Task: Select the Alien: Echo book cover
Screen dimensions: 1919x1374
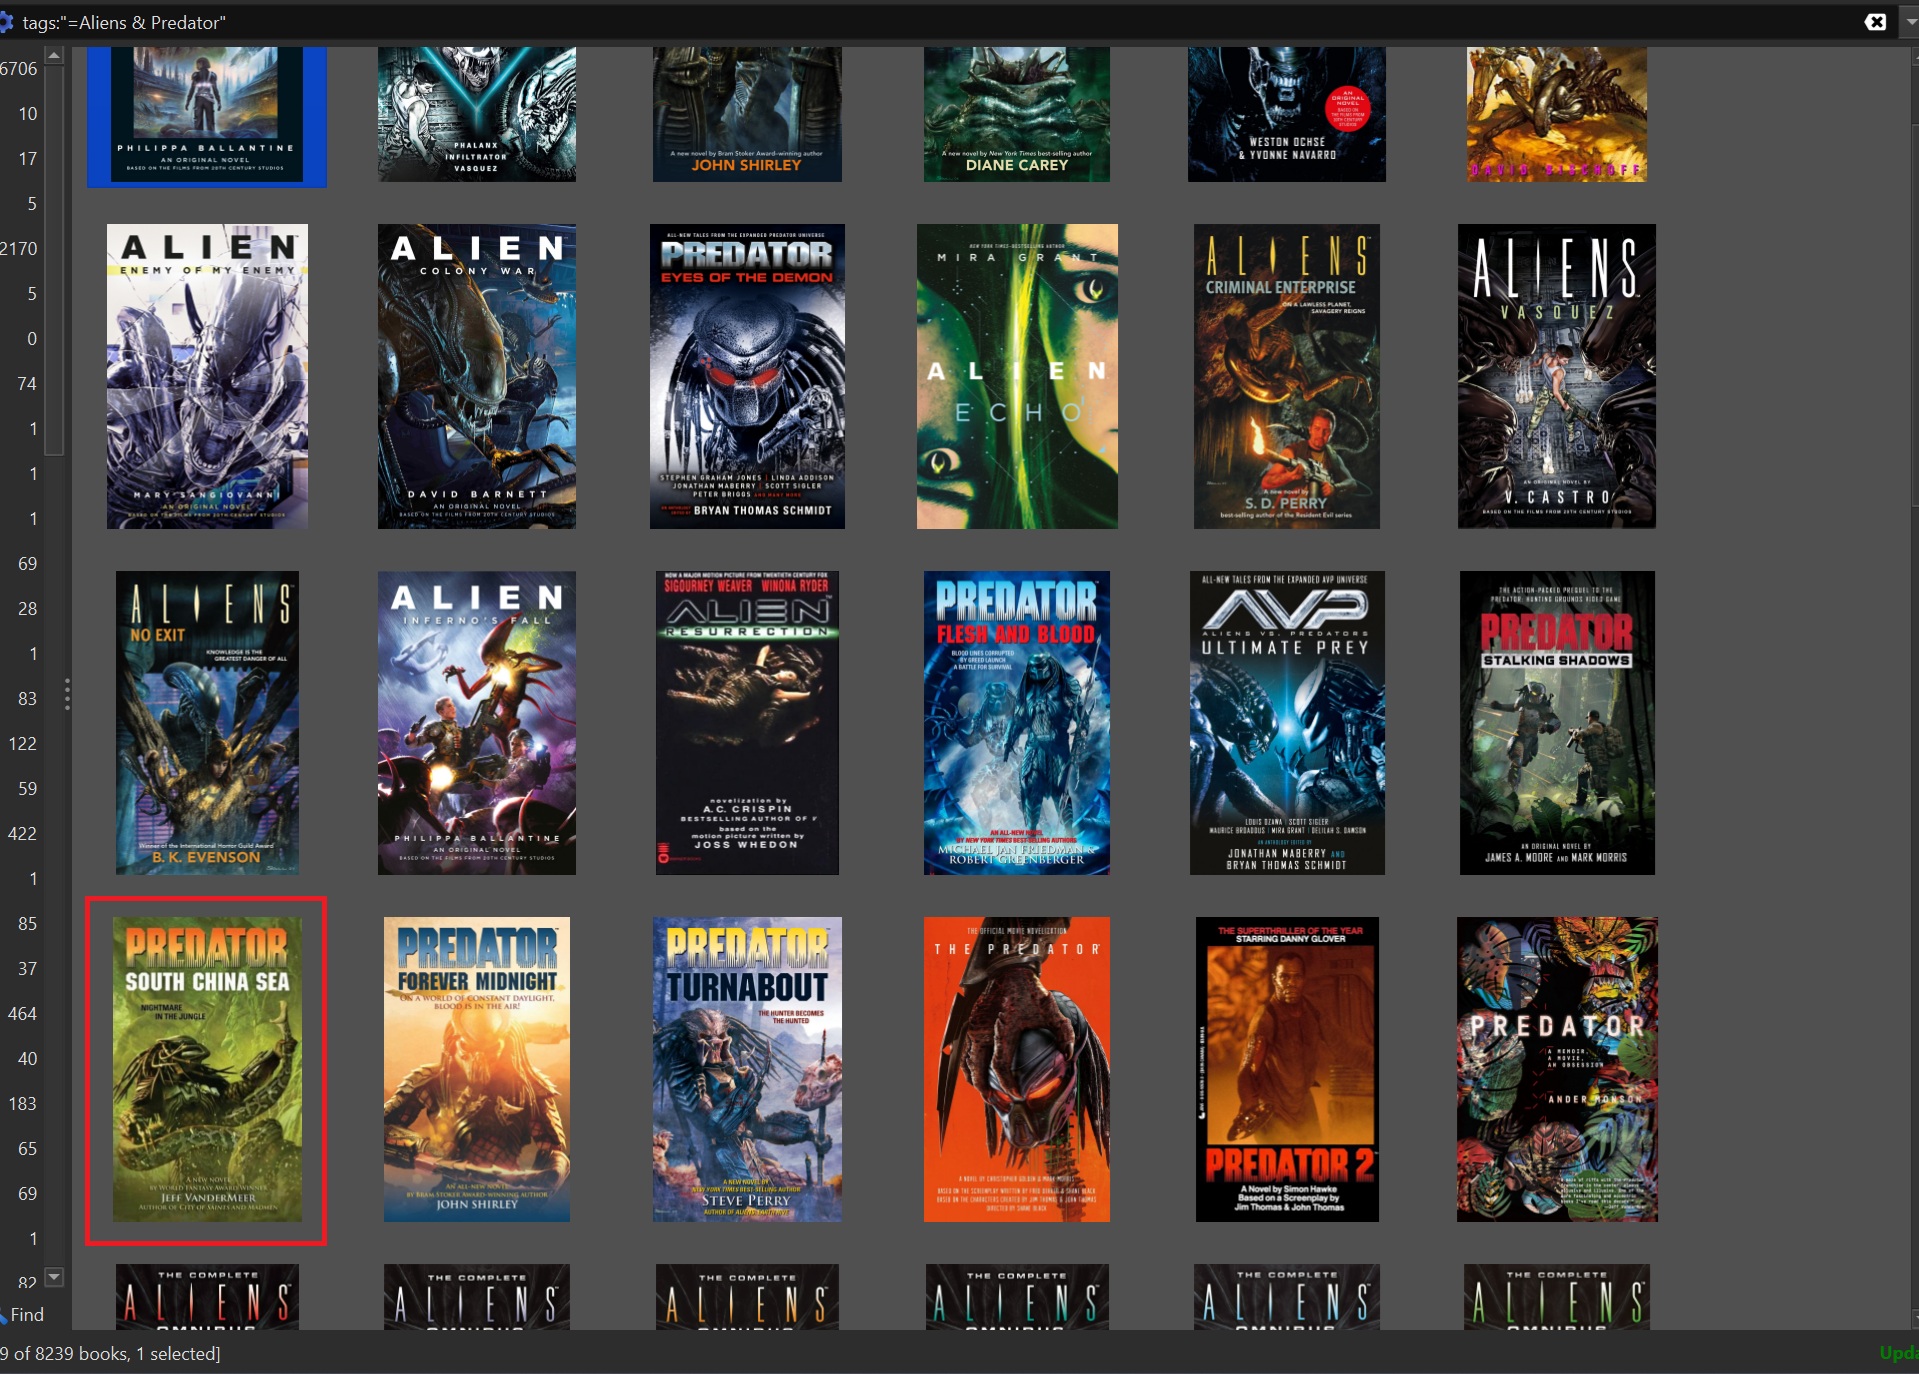Action: coord(1017,376)
